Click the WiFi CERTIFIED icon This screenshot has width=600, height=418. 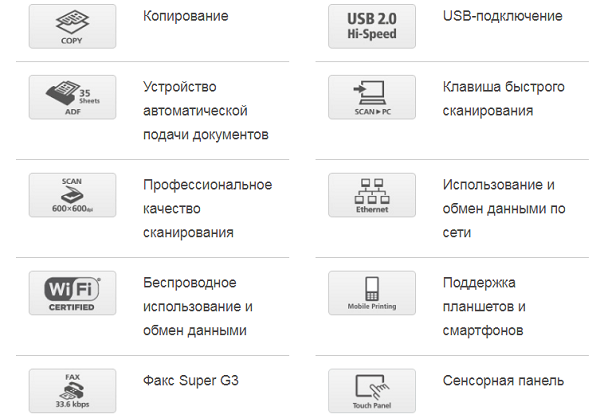72,293
